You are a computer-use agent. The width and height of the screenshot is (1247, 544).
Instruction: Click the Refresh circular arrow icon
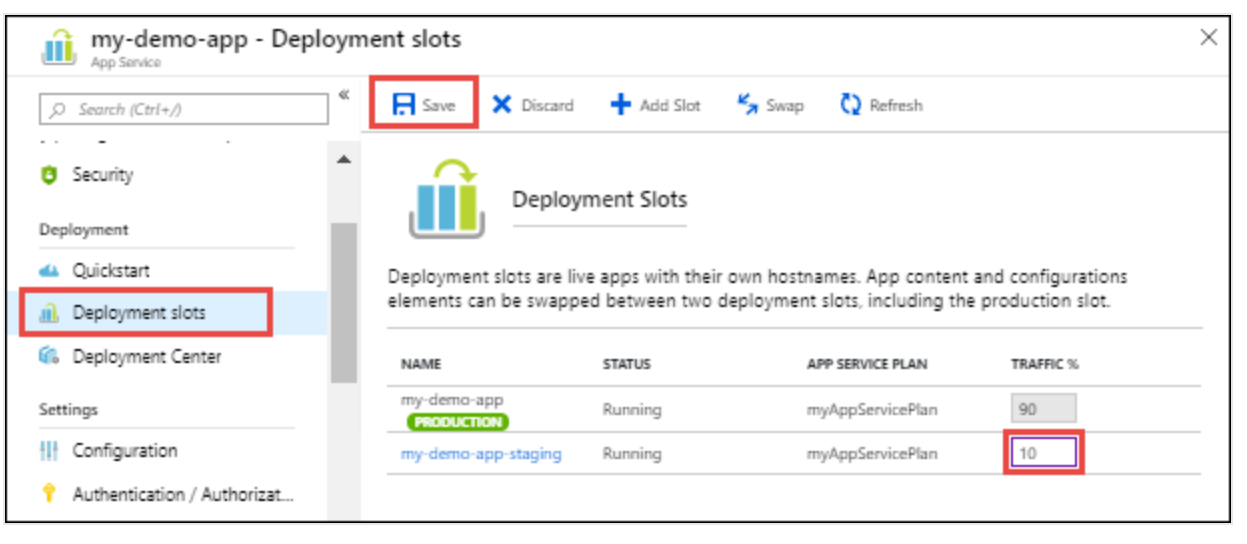click(851, 105)
